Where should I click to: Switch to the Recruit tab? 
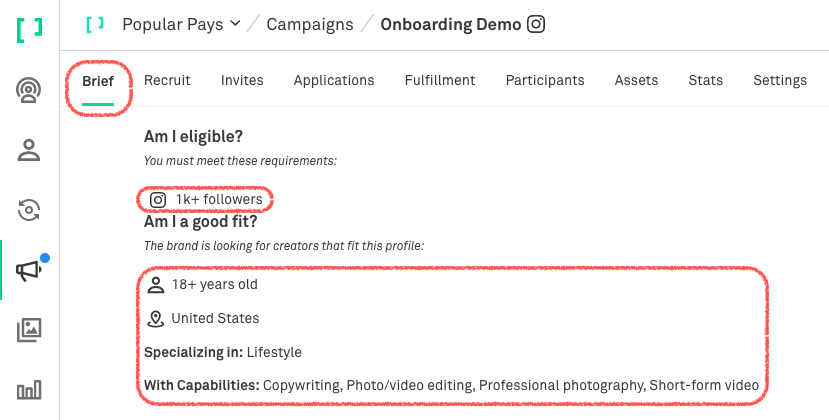[167, 80]
